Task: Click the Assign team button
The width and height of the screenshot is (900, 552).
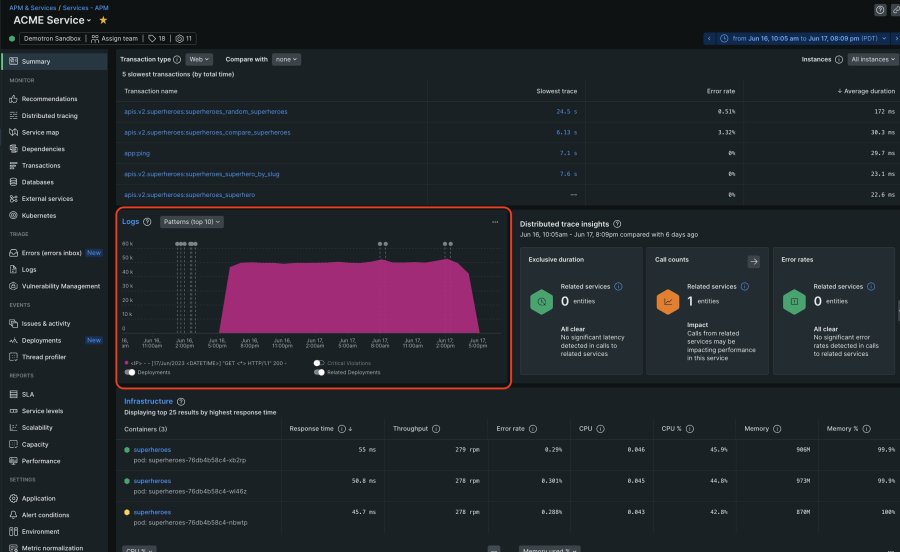Action: click(112, 39)
